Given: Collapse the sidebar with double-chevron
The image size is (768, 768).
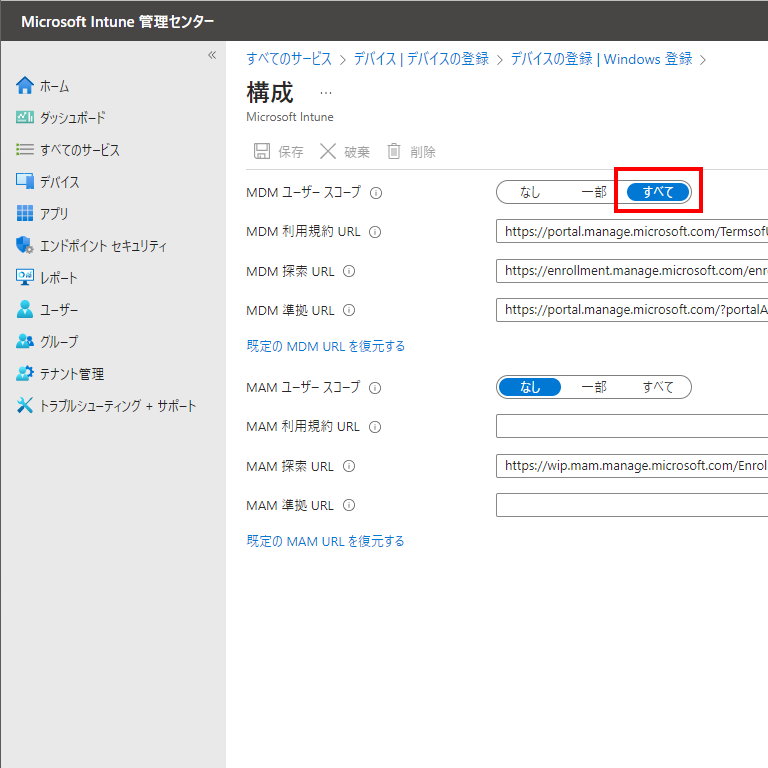Looking at the screenshot, I should tap(212, 55).
